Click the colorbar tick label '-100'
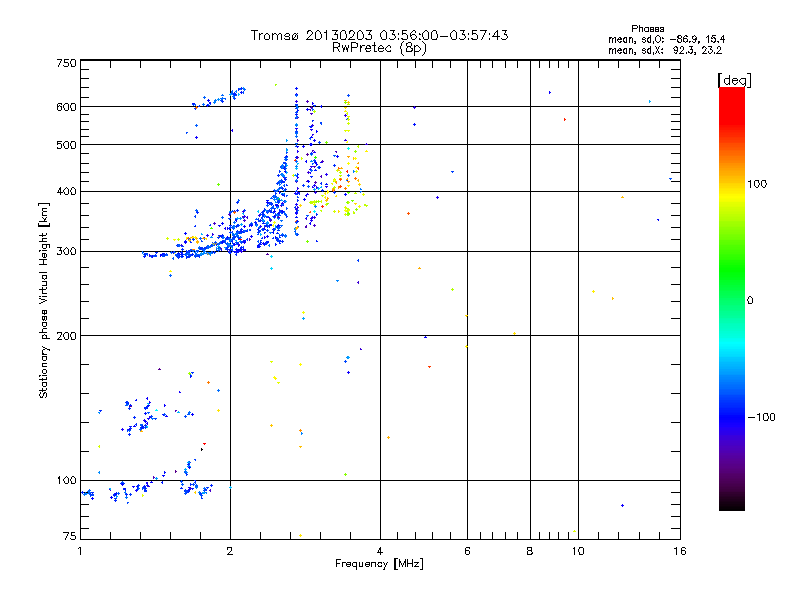Screen dimensions: 800x600 tap(761, 417)
